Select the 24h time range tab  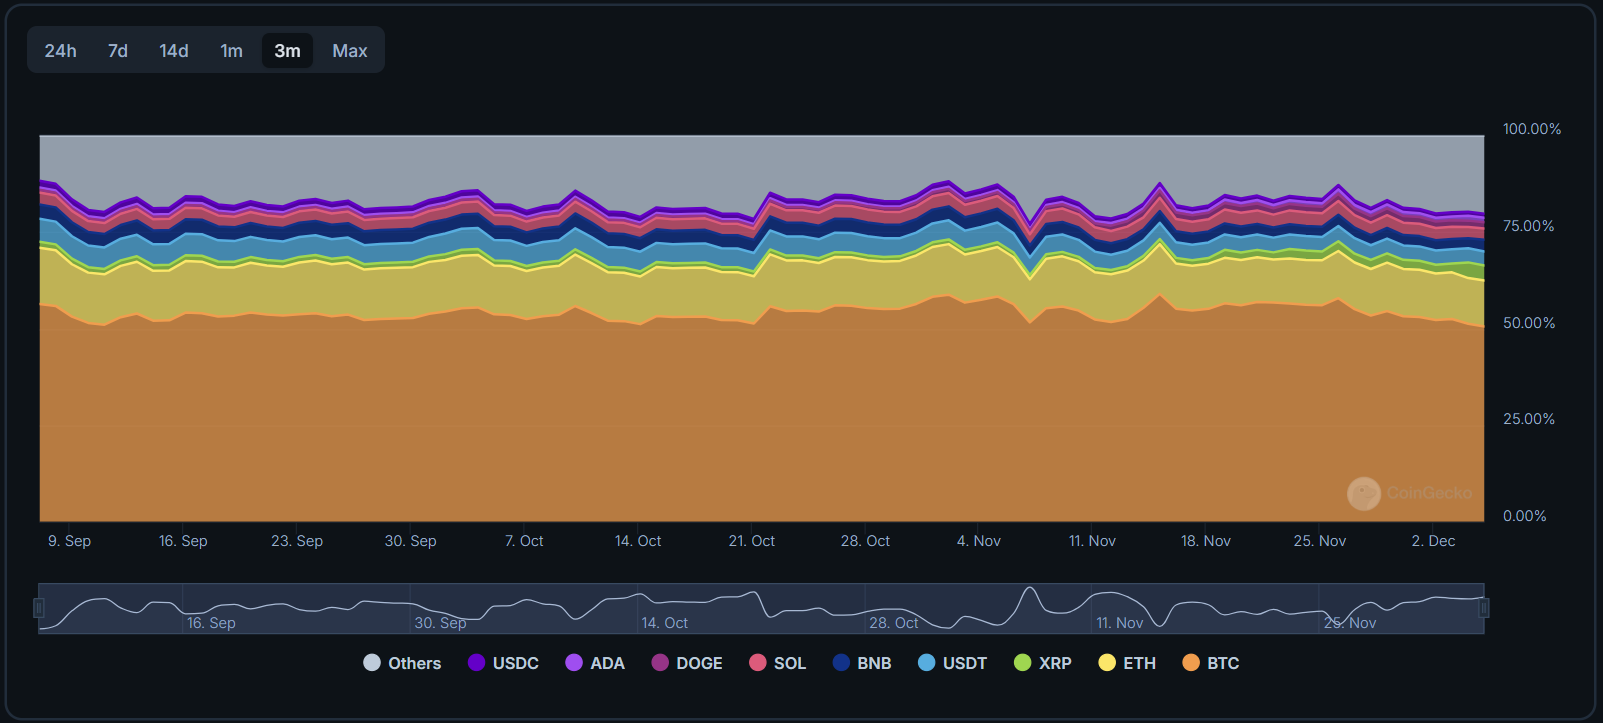[61, 51]
